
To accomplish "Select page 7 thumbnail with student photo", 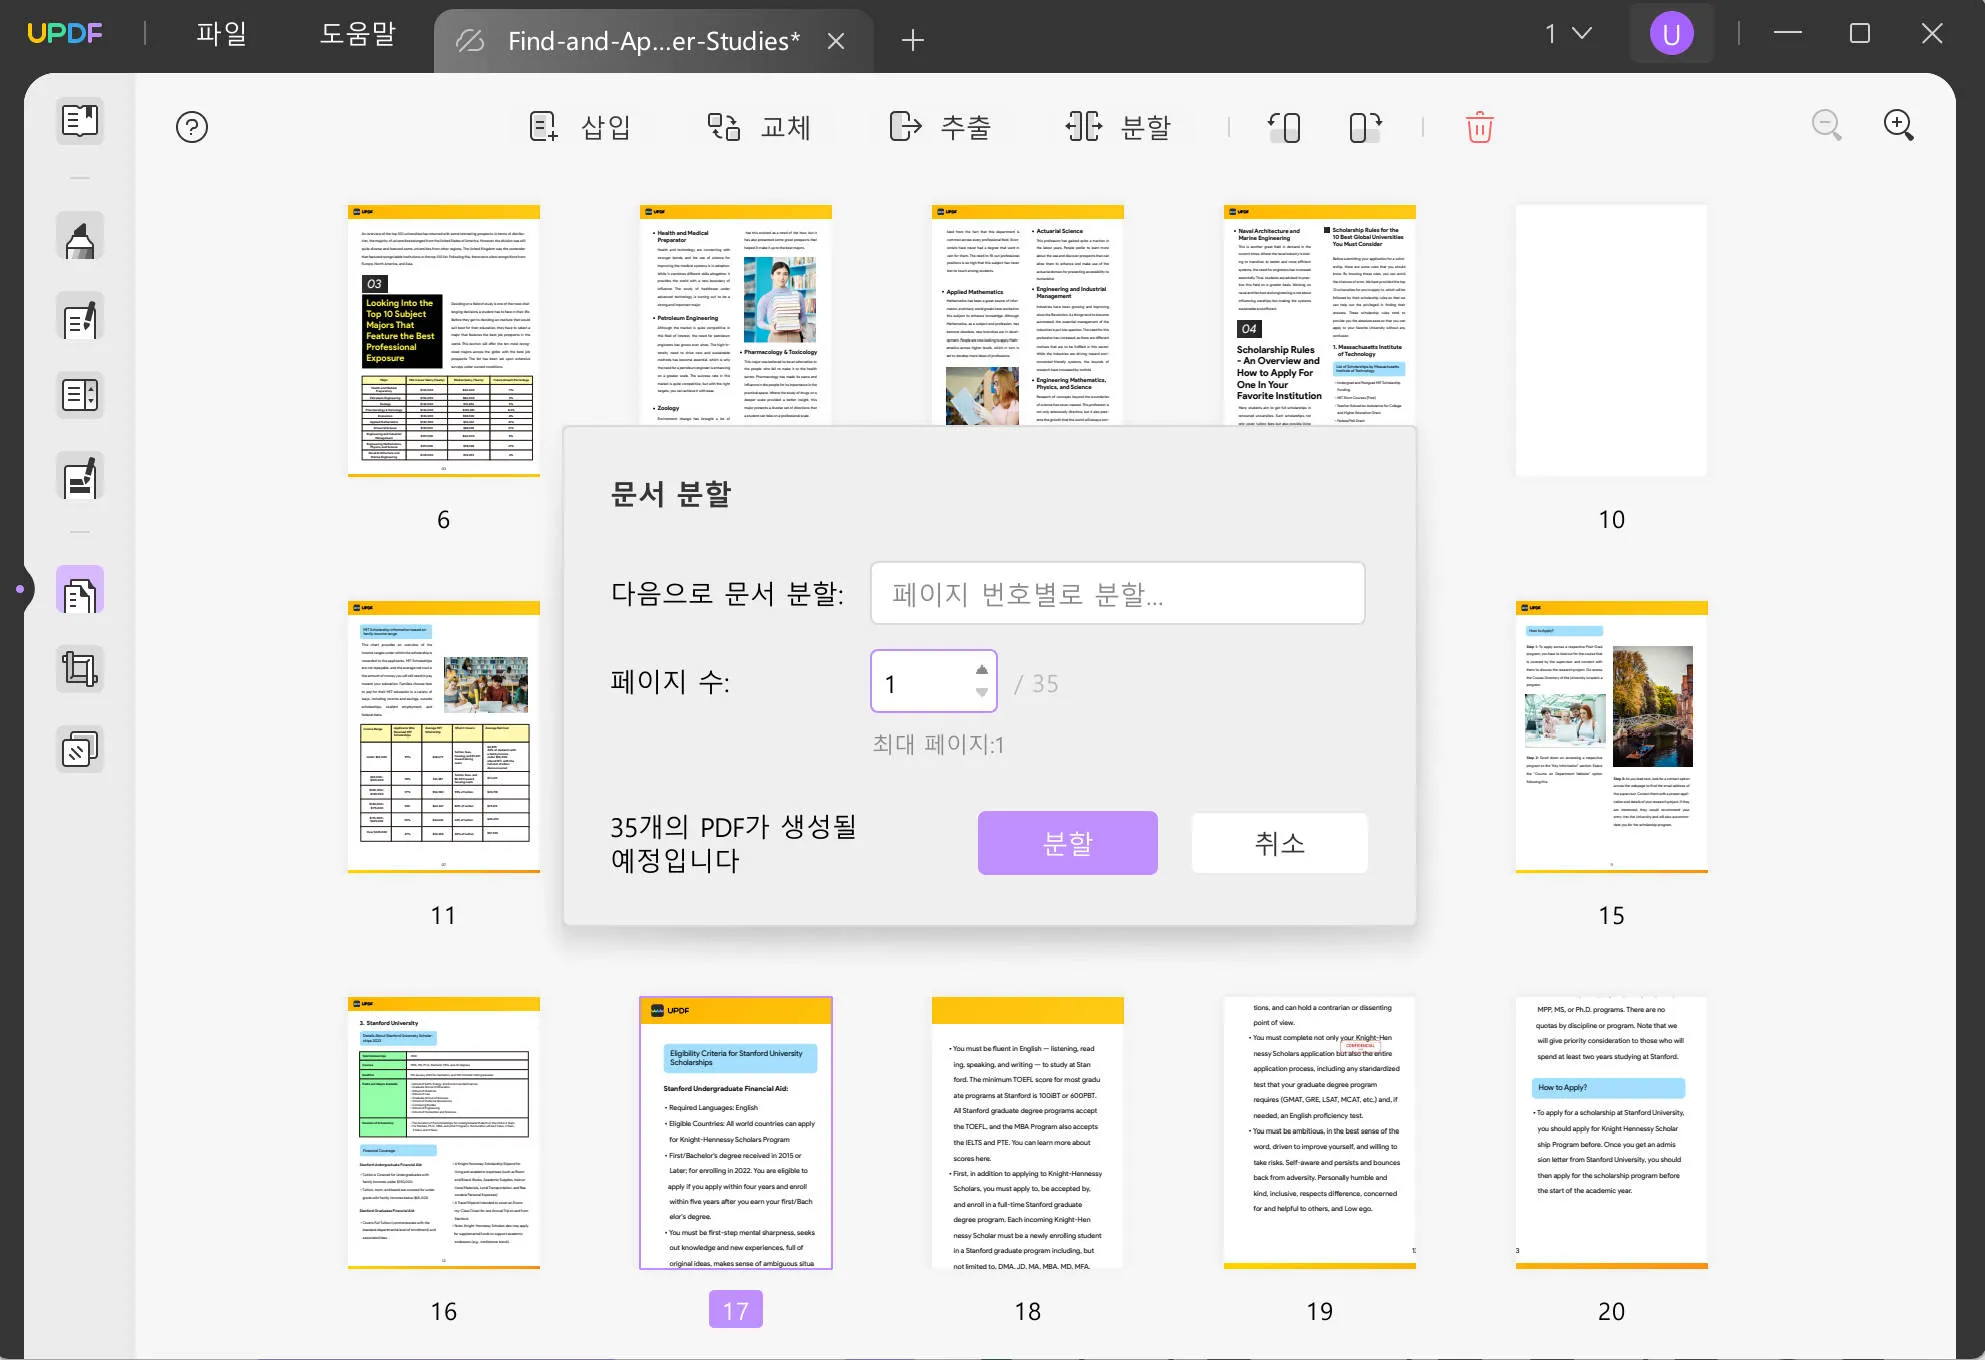I will [736, 315].
